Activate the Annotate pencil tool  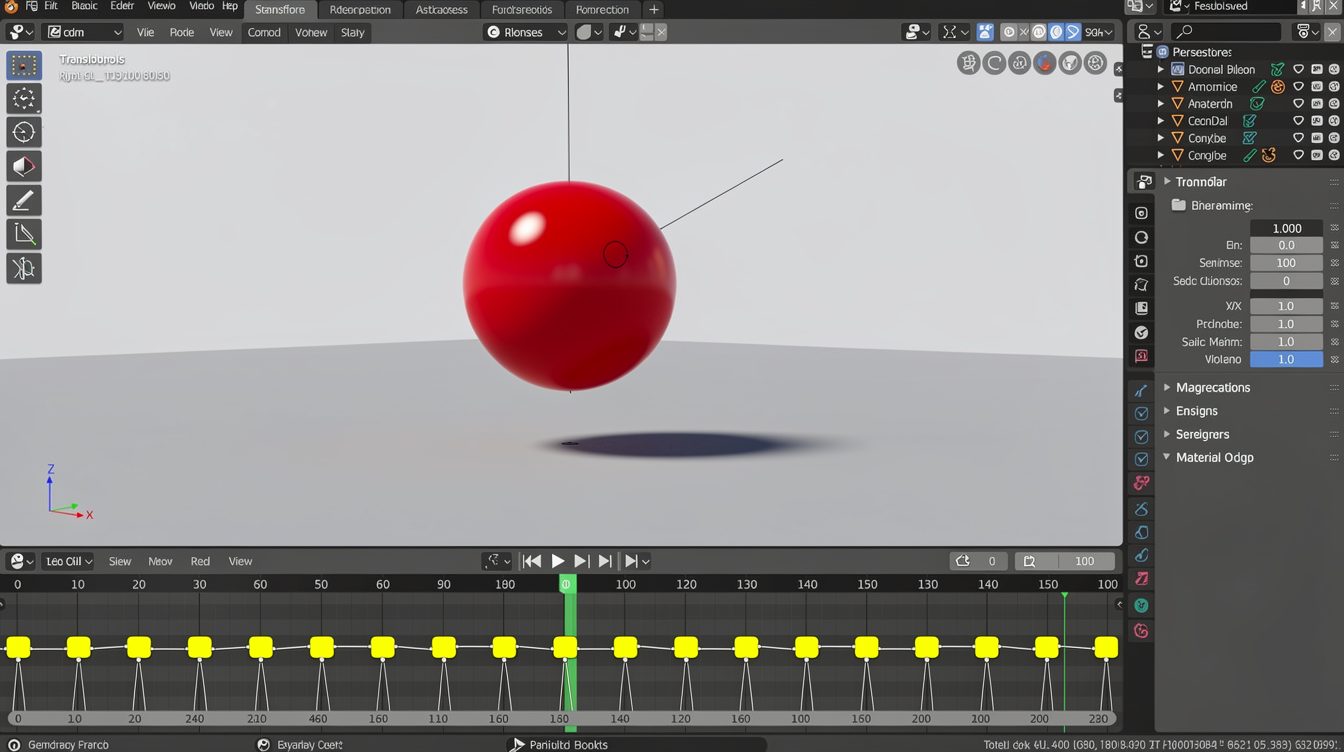coord(24,201)
